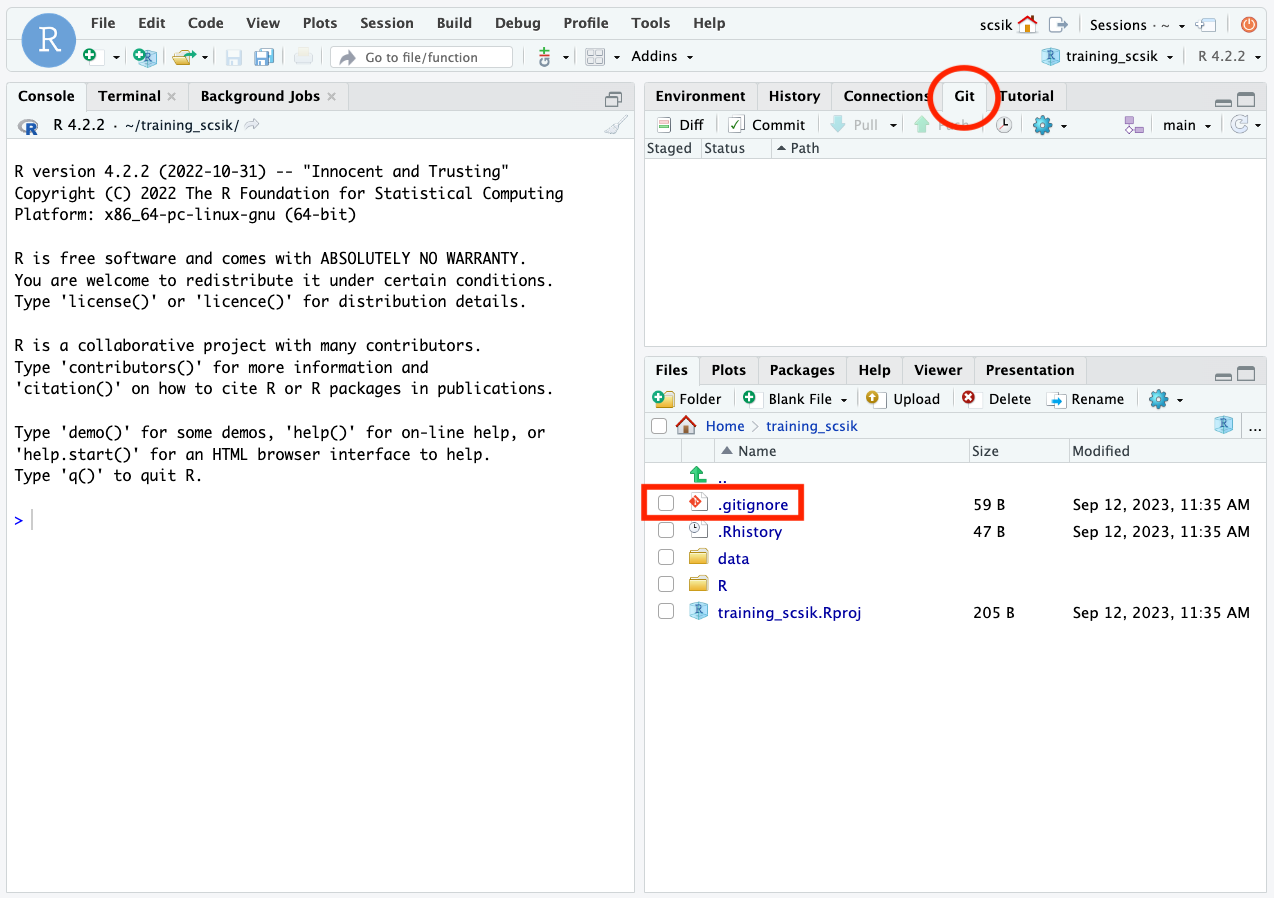This screenshot has width=1274, height=898.
Task: Click the Git history clock icon
Action: point(1003,125)
